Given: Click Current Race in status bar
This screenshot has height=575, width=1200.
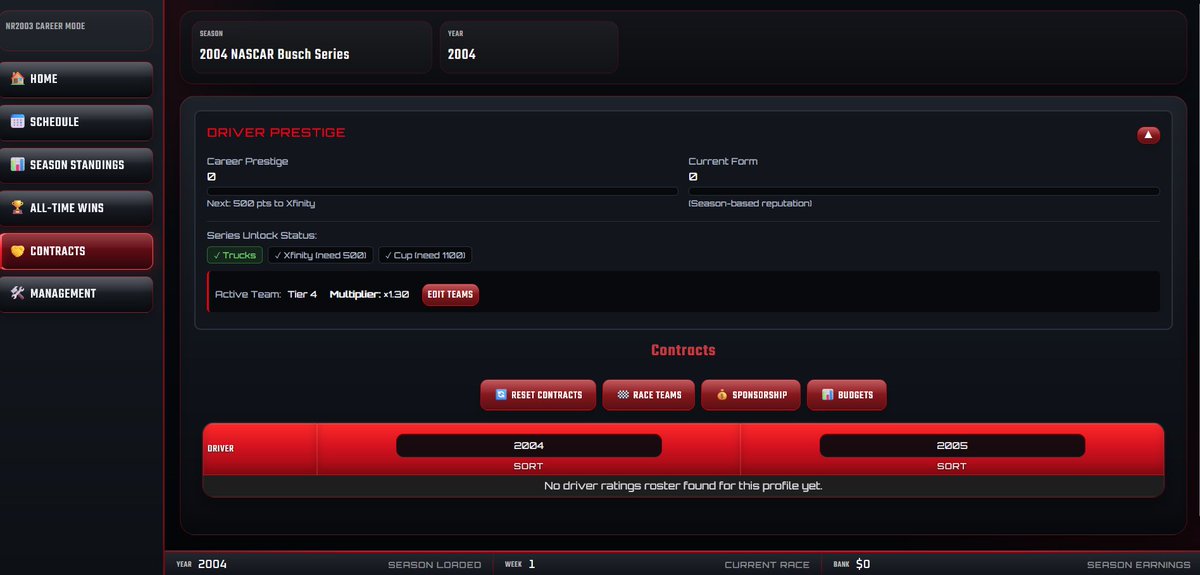Looking at the screenshot, I should coord(767,565).
